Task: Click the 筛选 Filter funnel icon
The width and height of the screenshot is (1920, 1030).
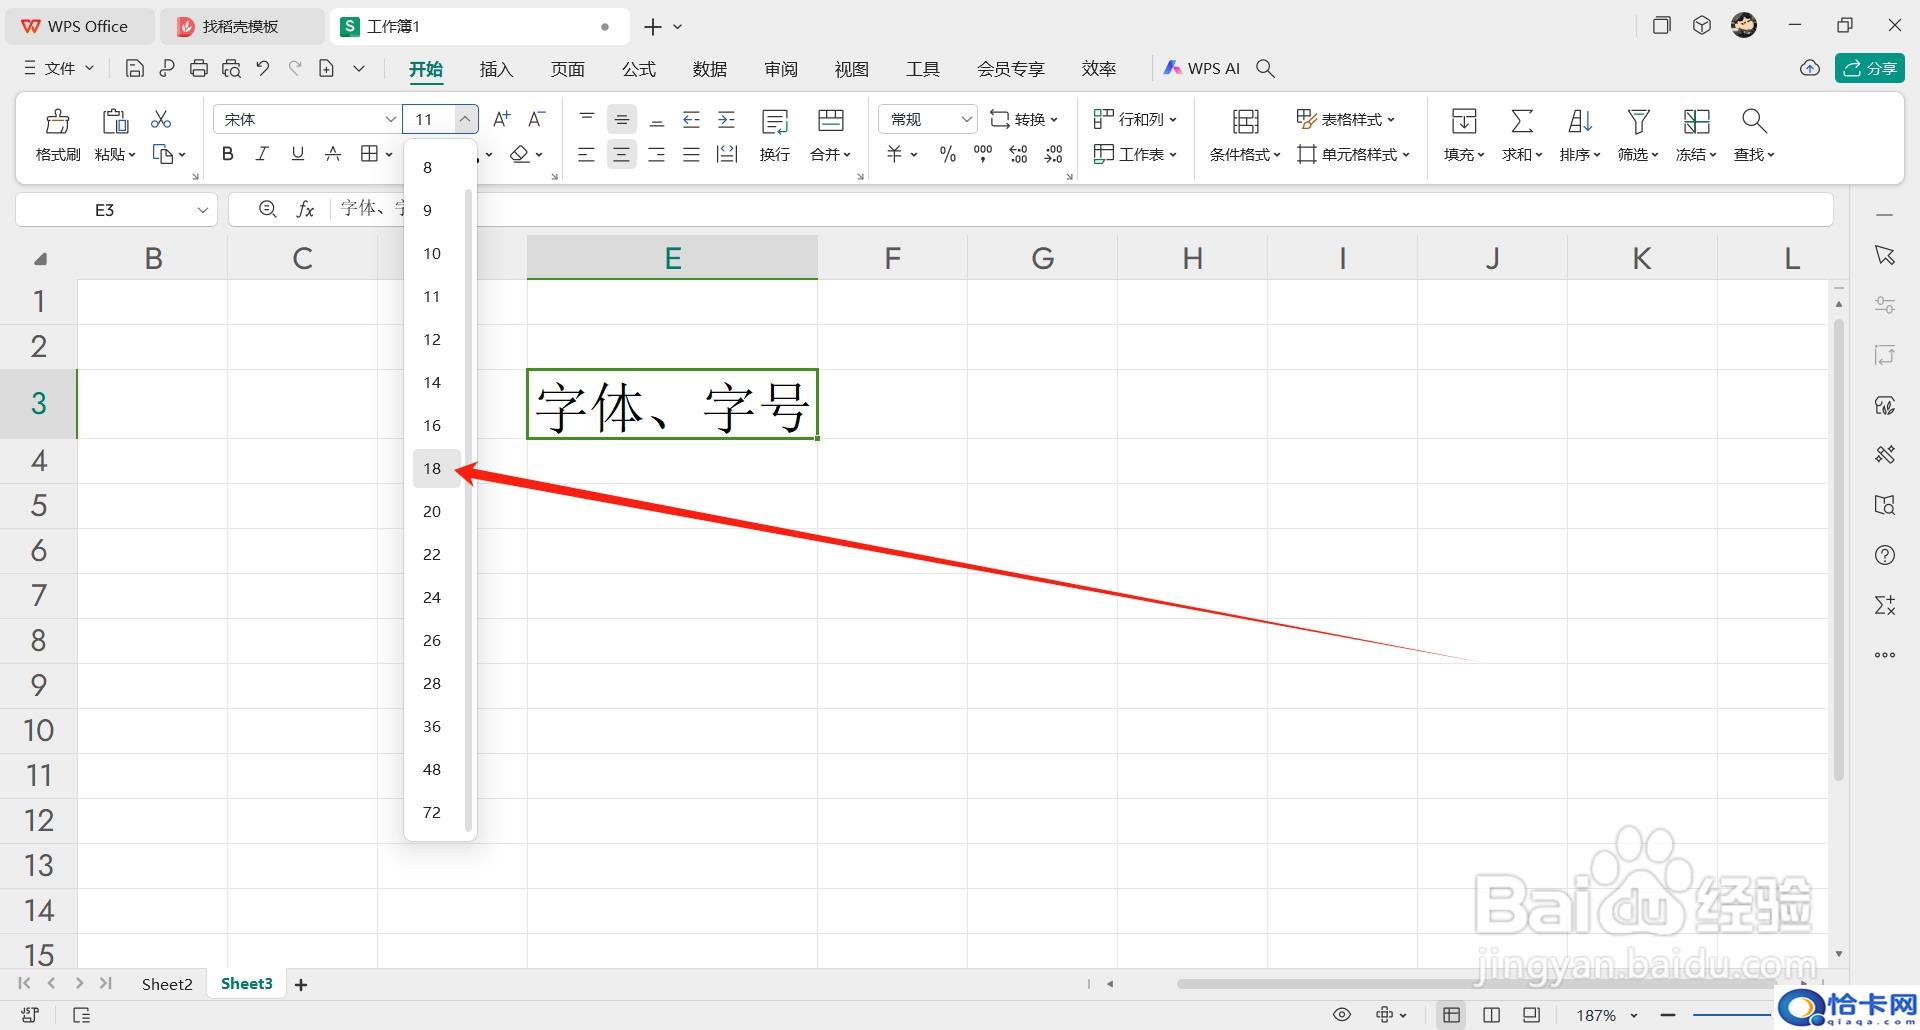Action: 1638,121
